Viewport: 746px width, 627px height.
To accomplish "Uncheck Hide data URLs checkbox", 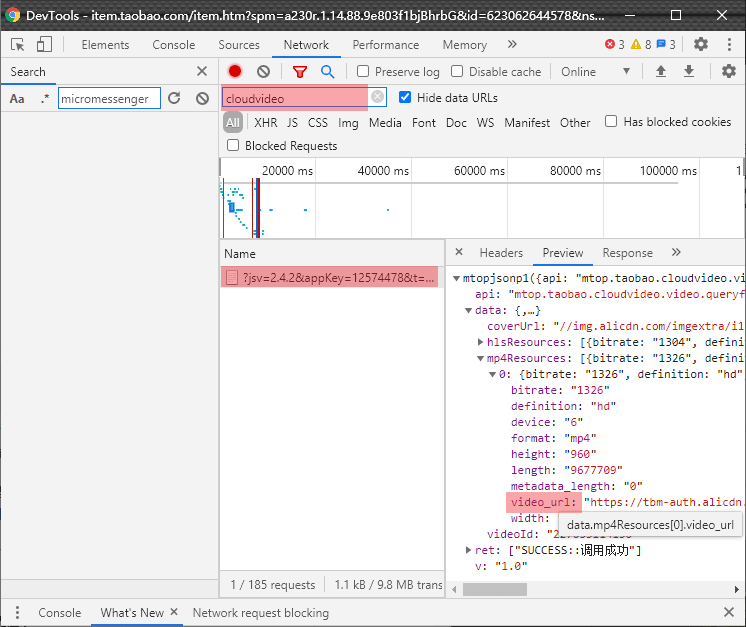I will (405, 98).
